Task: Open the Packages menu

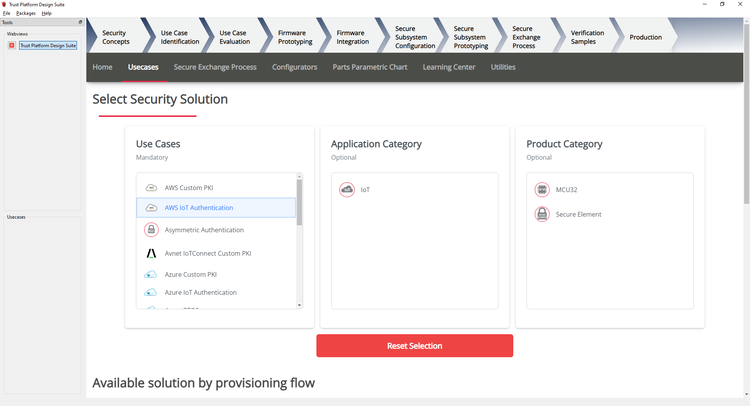Action: [x=26, y=13]
